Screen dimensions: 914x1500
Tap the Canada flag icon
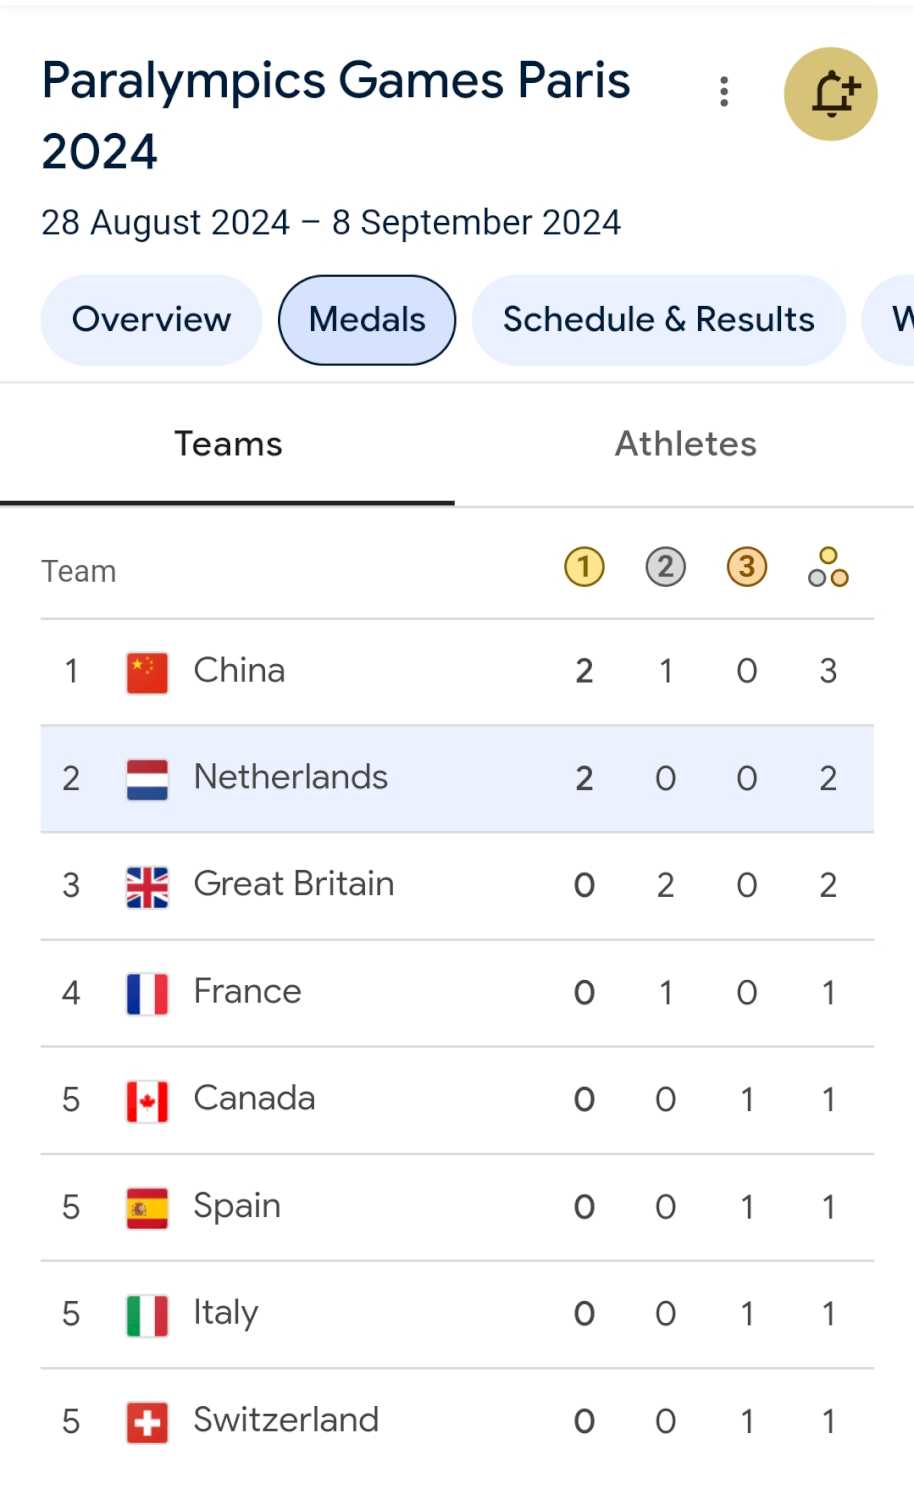147,1101
